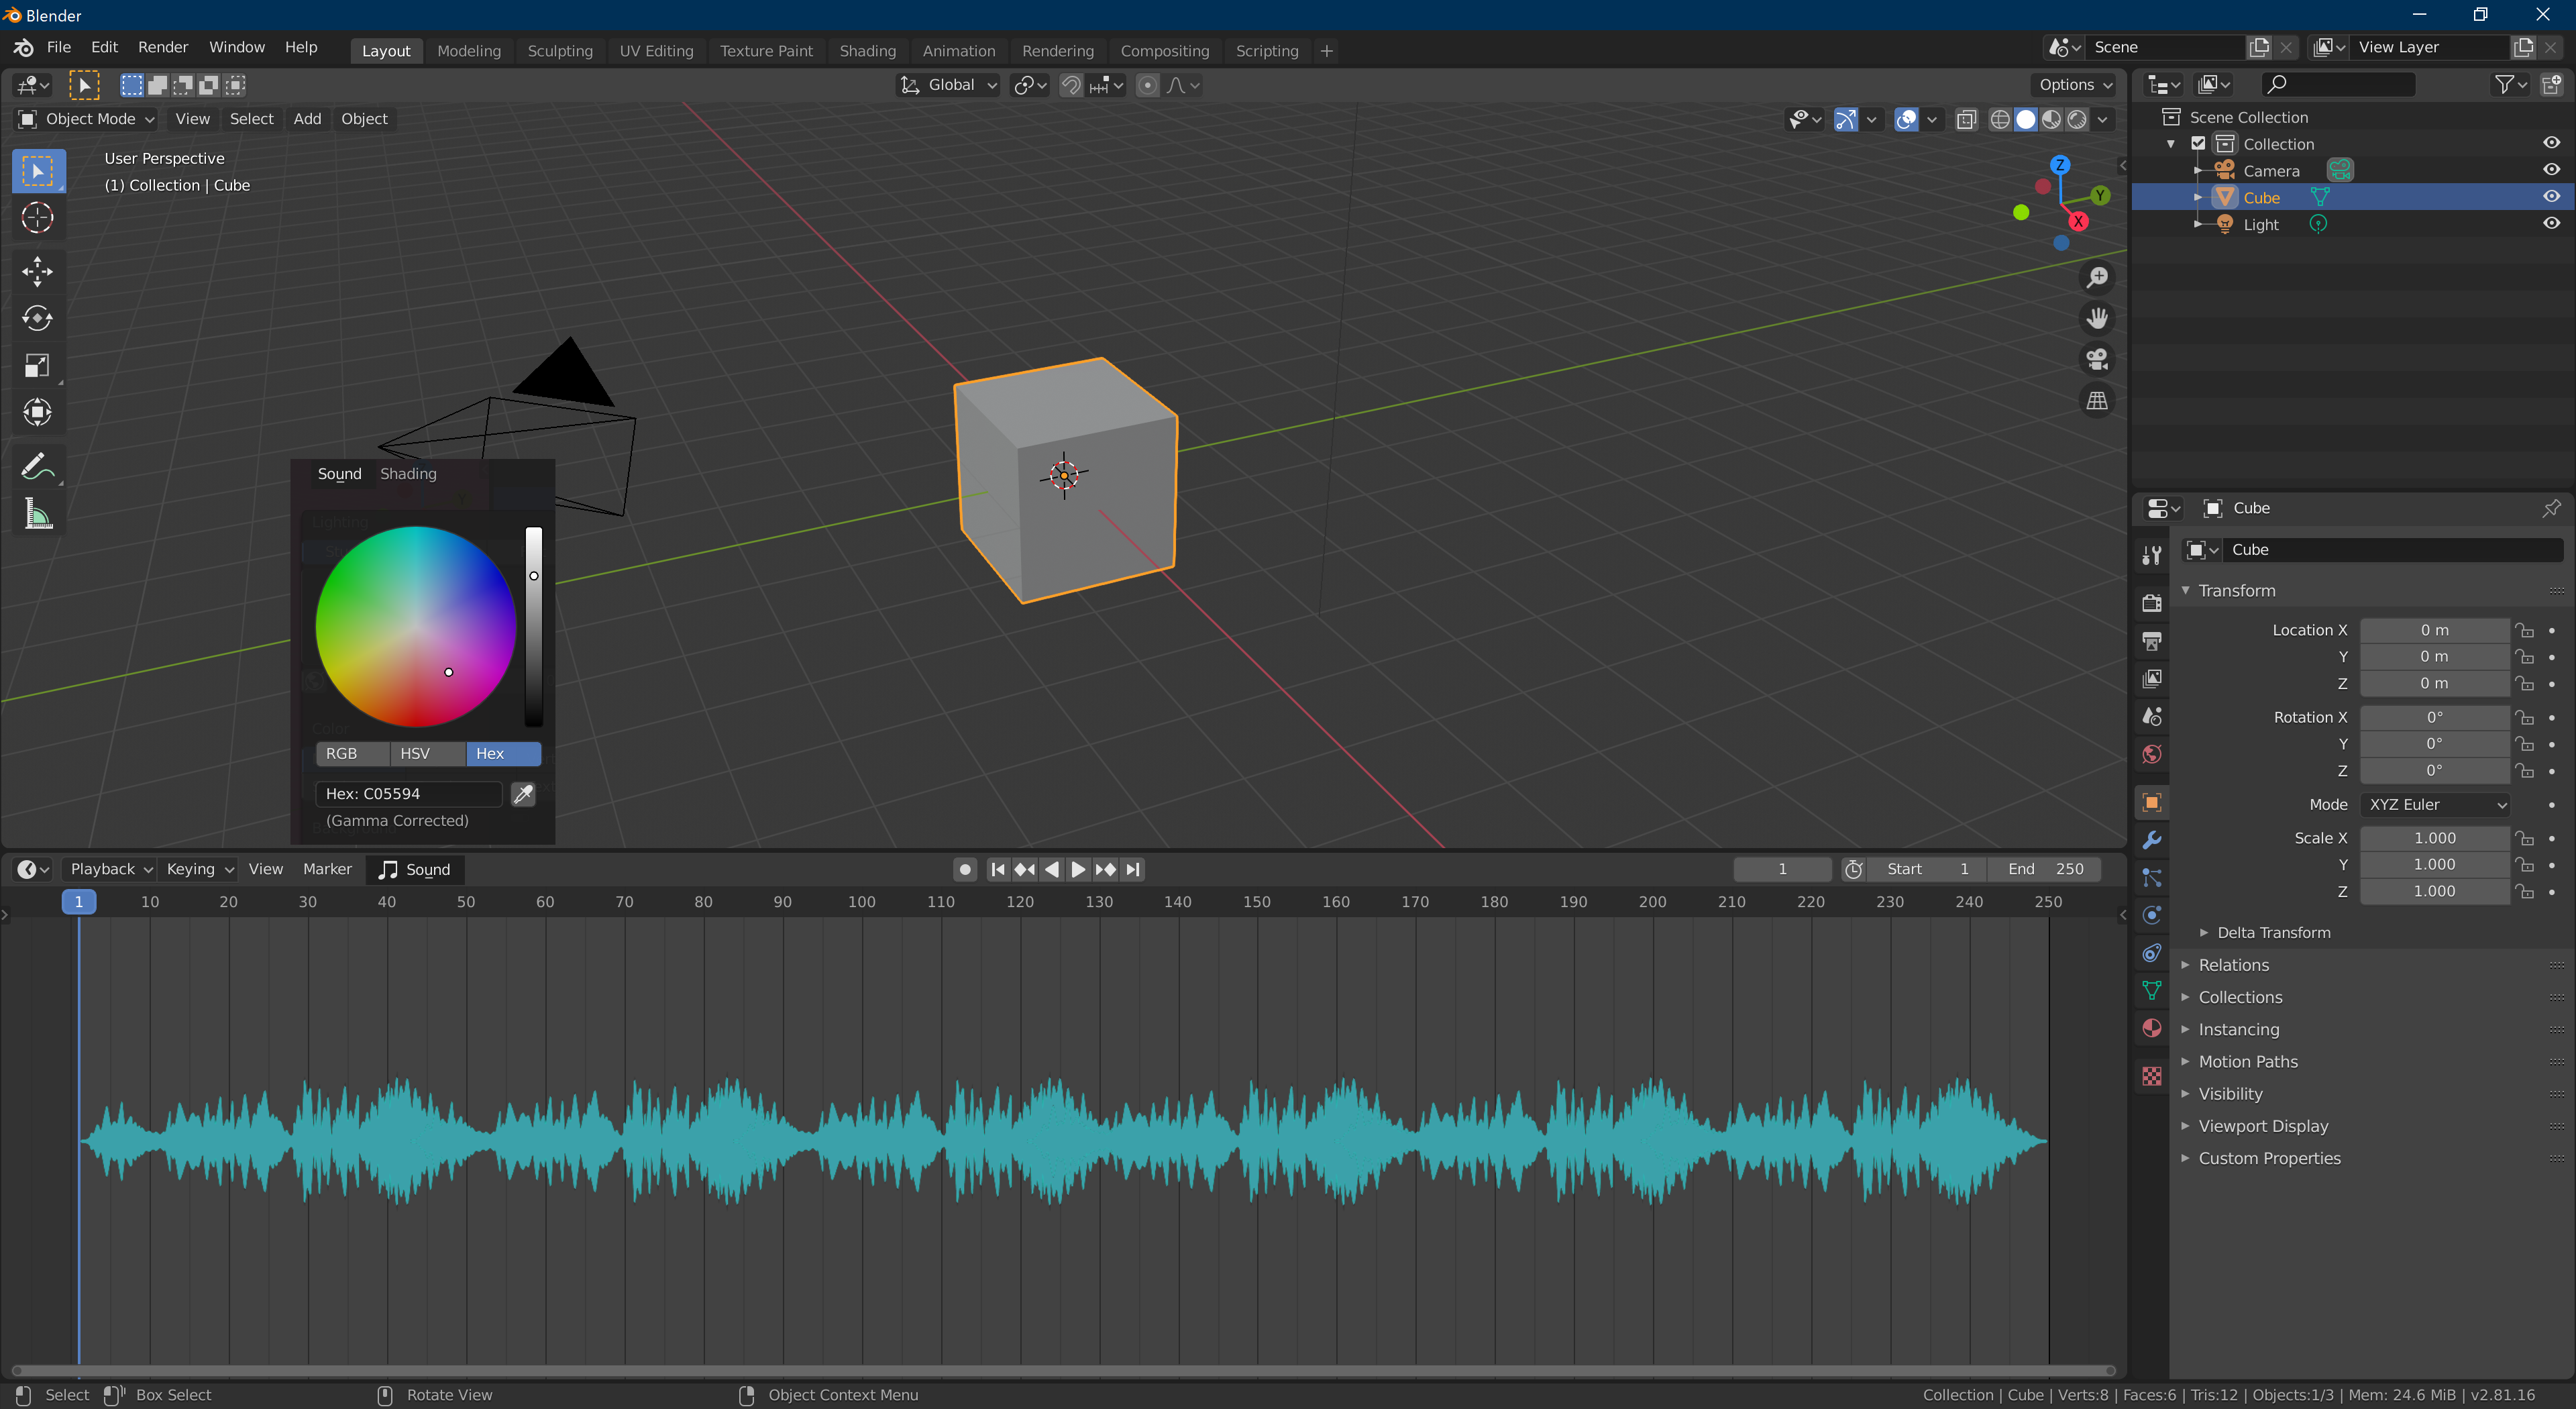The width and height of the screenshot is (2576, 1409).
Task: Hide Camera in outliner via eye
Action: pos(2551,170)
